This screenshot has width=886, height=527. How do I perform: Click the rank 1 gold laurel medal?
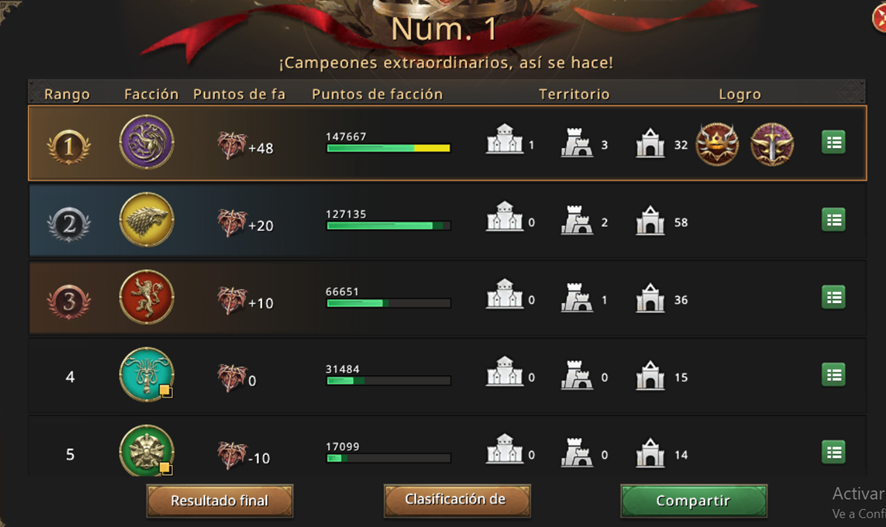click(x=68, y=146)
